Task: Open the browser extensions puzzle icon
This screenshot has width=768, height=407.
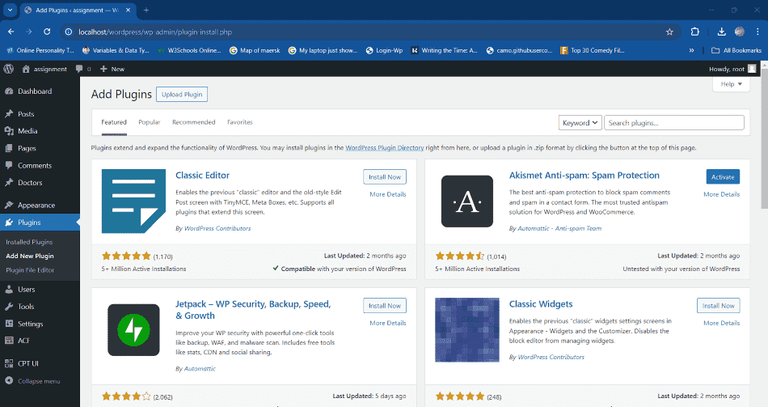Action: (x=695, y=32)
